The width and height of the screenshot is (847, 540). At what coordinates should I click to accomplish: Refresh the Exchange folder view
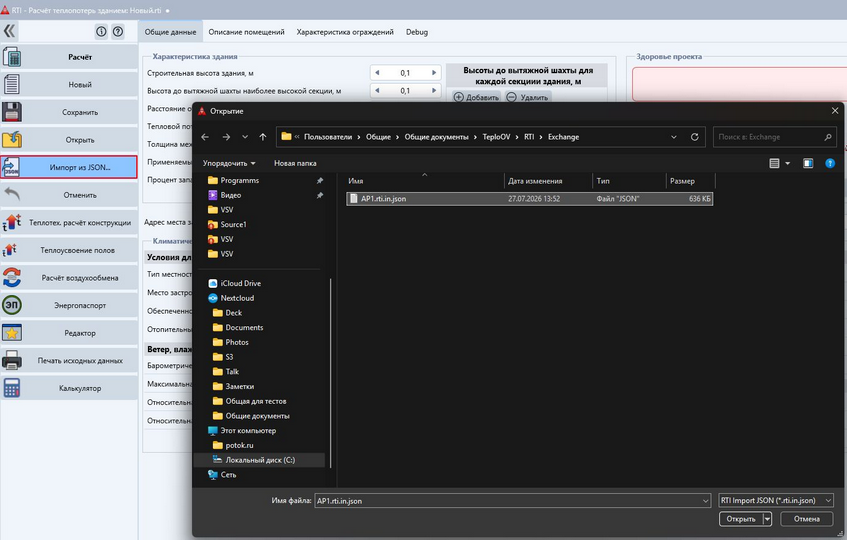pos(695,137)
